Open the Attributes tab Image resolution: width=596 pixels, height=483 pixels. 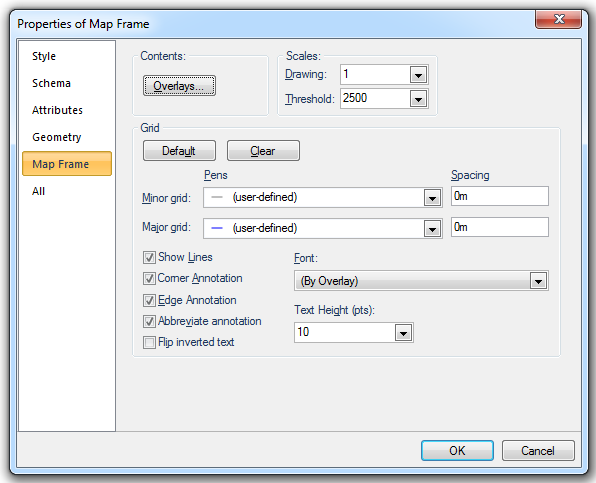[57, 110]
